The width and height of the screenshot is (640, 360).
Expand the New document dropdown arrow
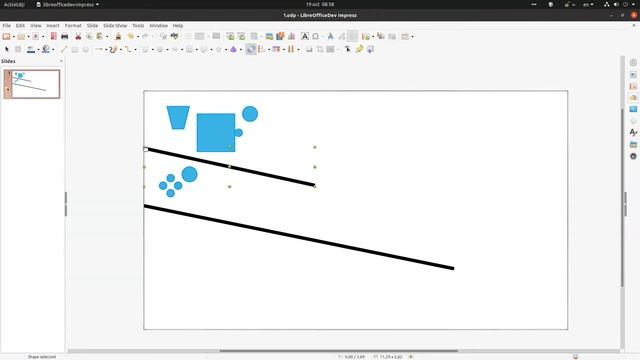click(13, 37)
